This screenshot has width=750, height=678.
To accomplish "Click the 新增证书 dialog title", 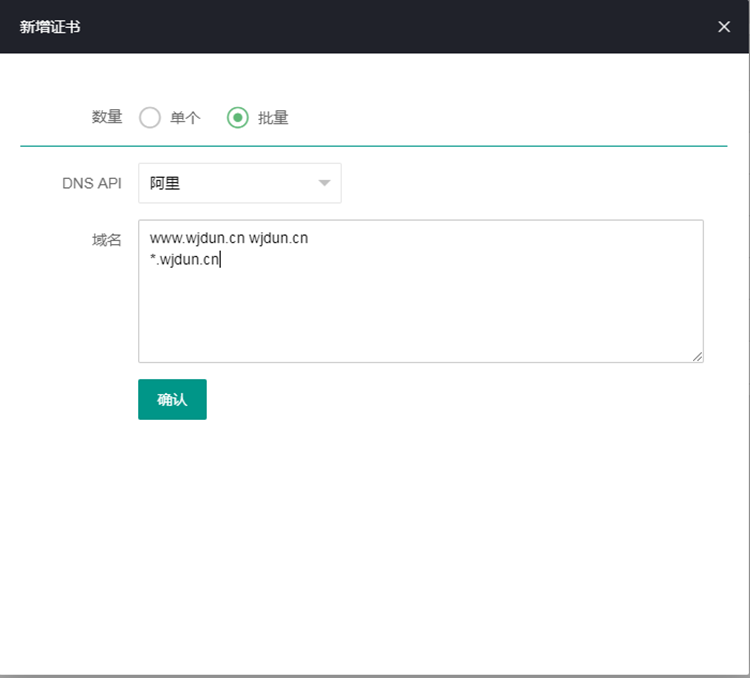I will (x=50, y=27).
